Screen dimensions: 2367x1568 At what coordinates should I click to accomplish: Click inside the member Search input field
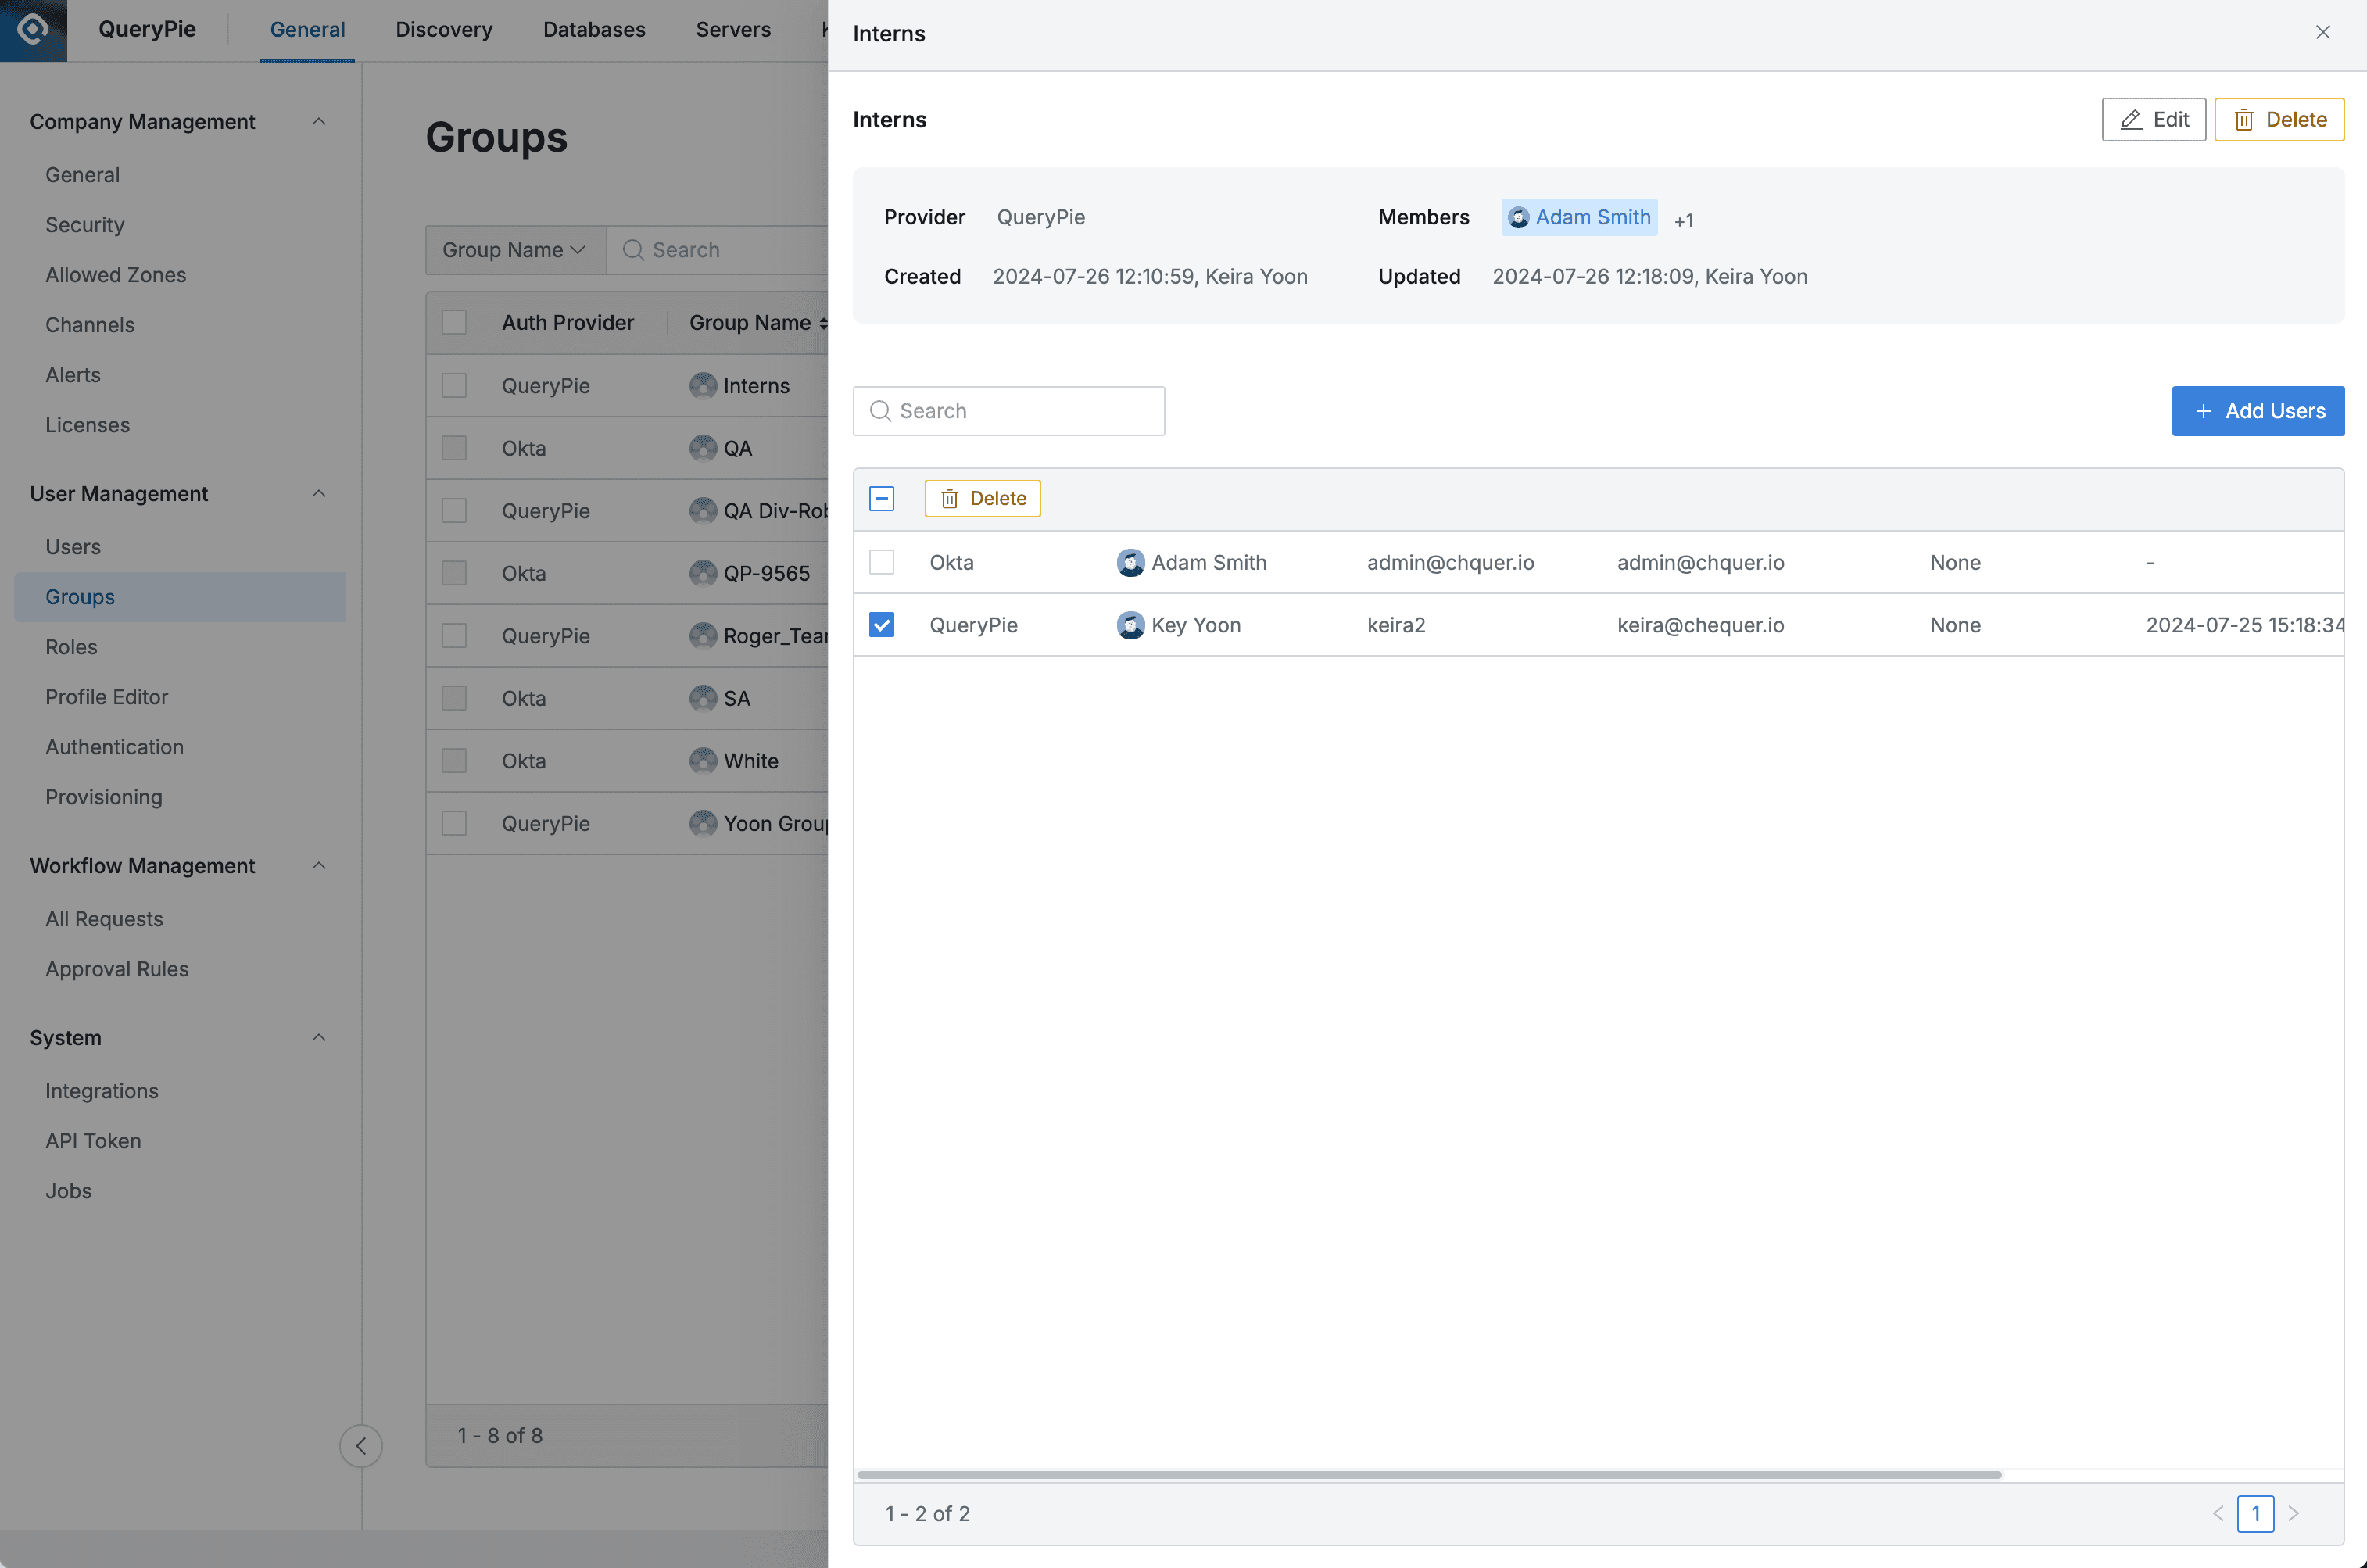point(1010,410)
